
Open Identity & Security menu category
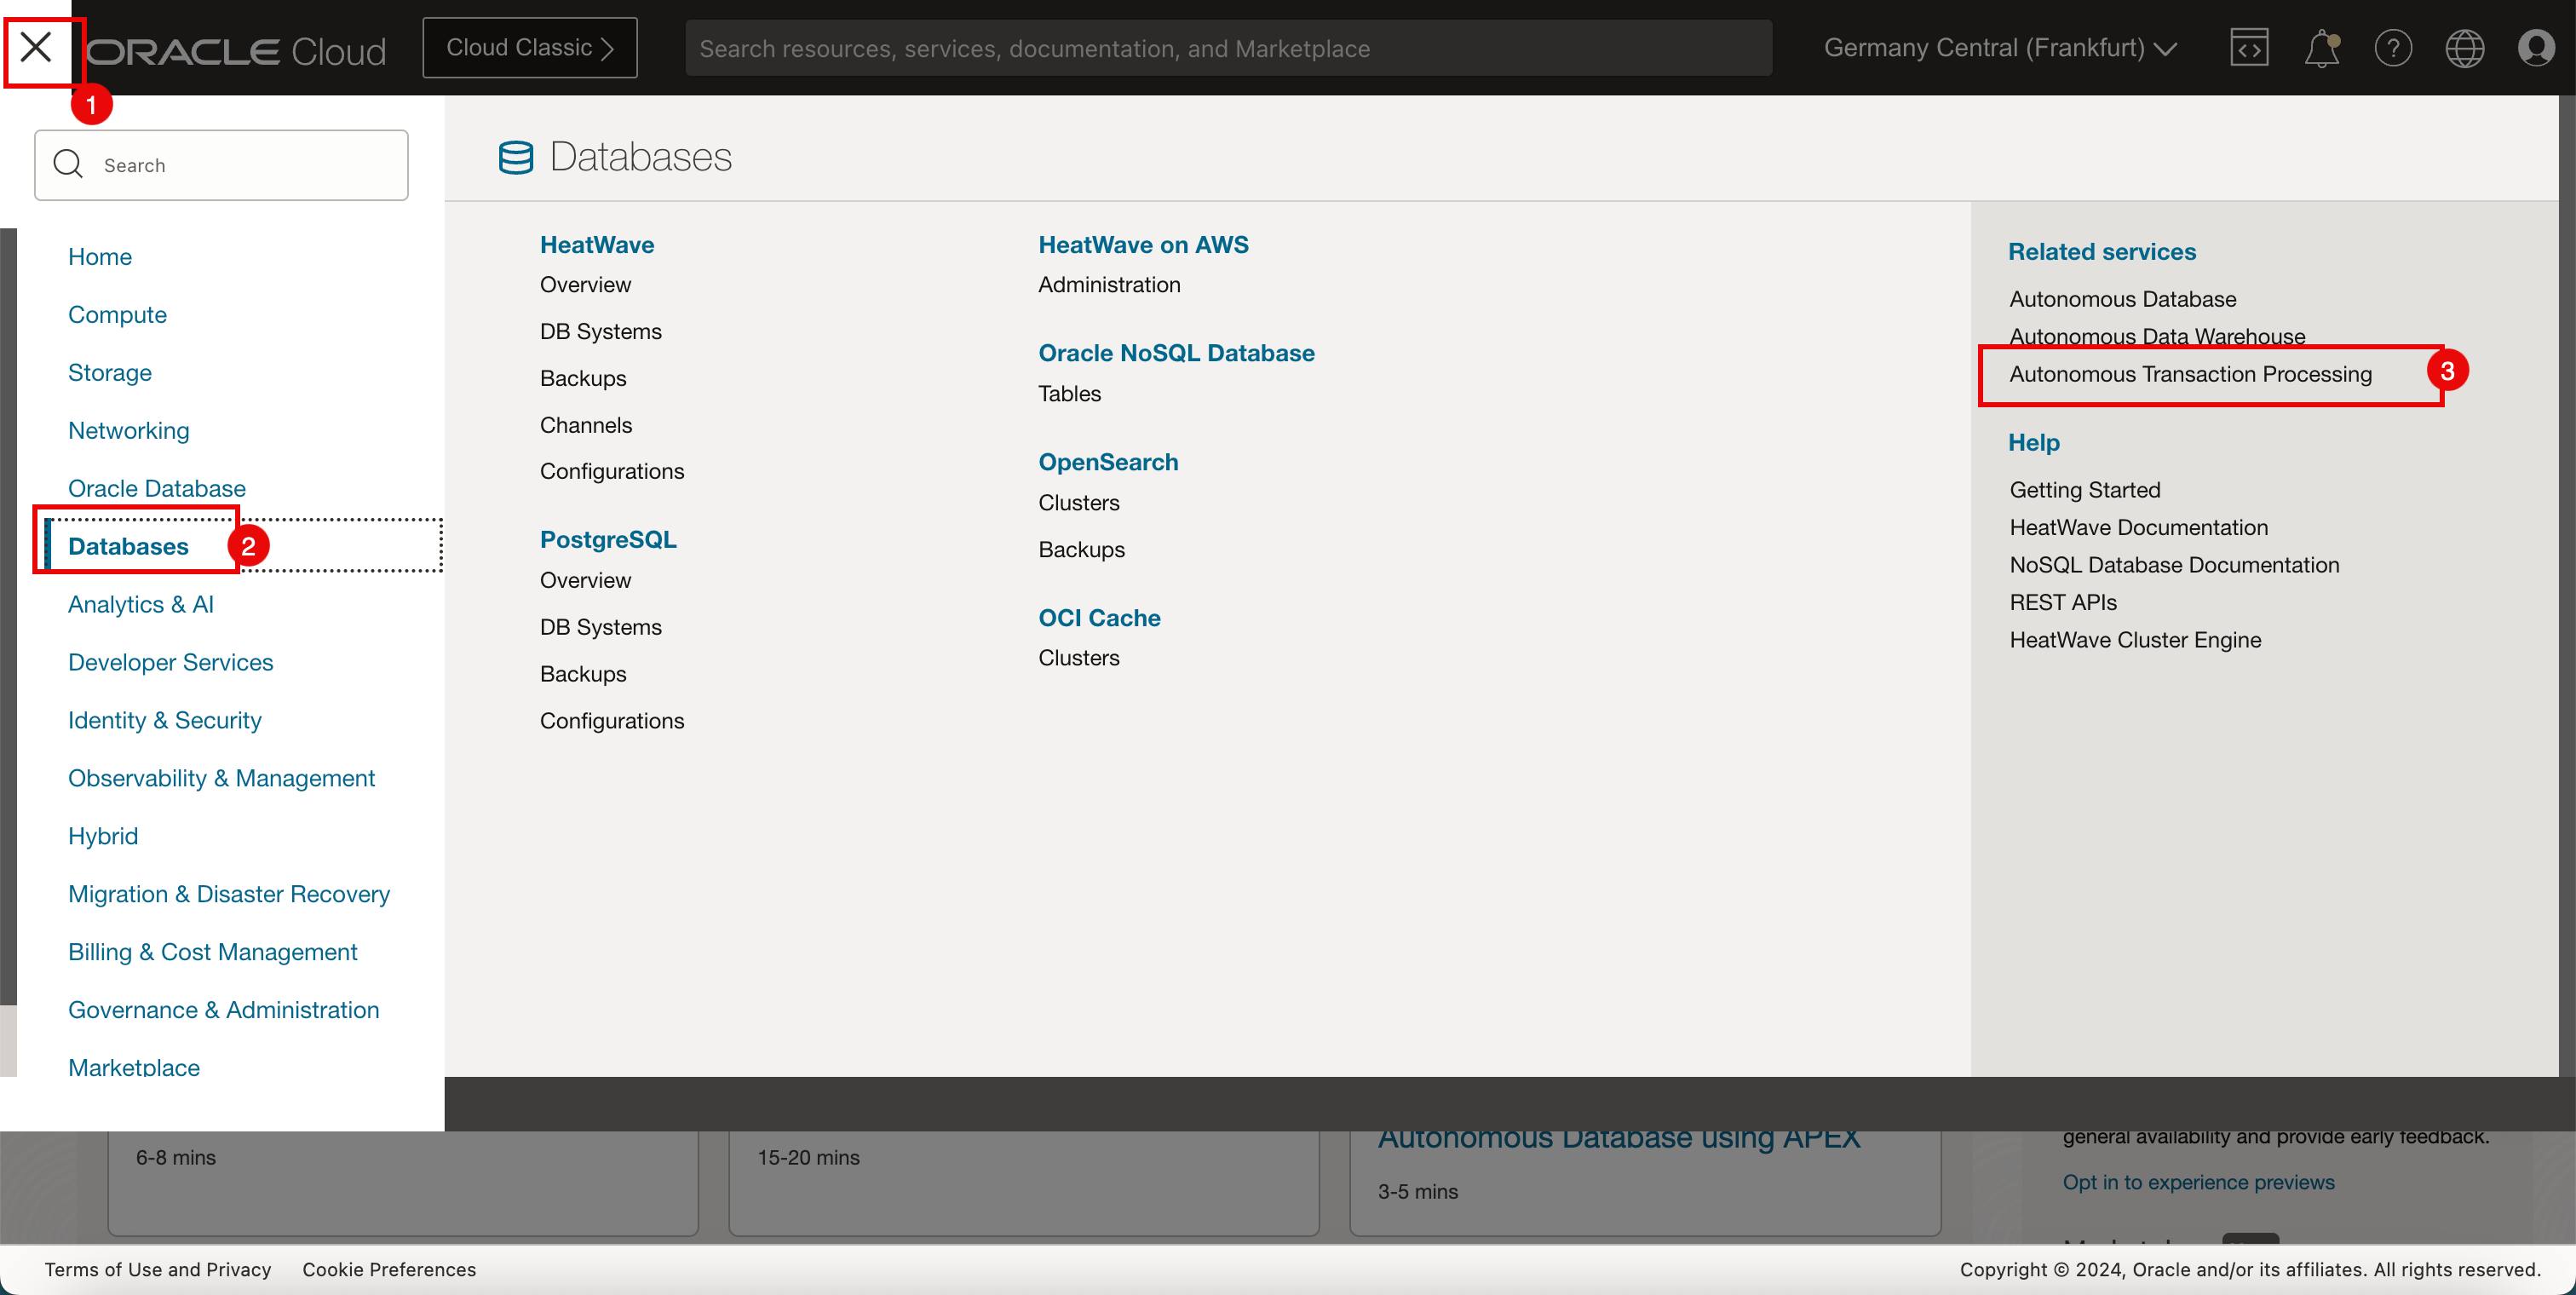click(165, 720)
